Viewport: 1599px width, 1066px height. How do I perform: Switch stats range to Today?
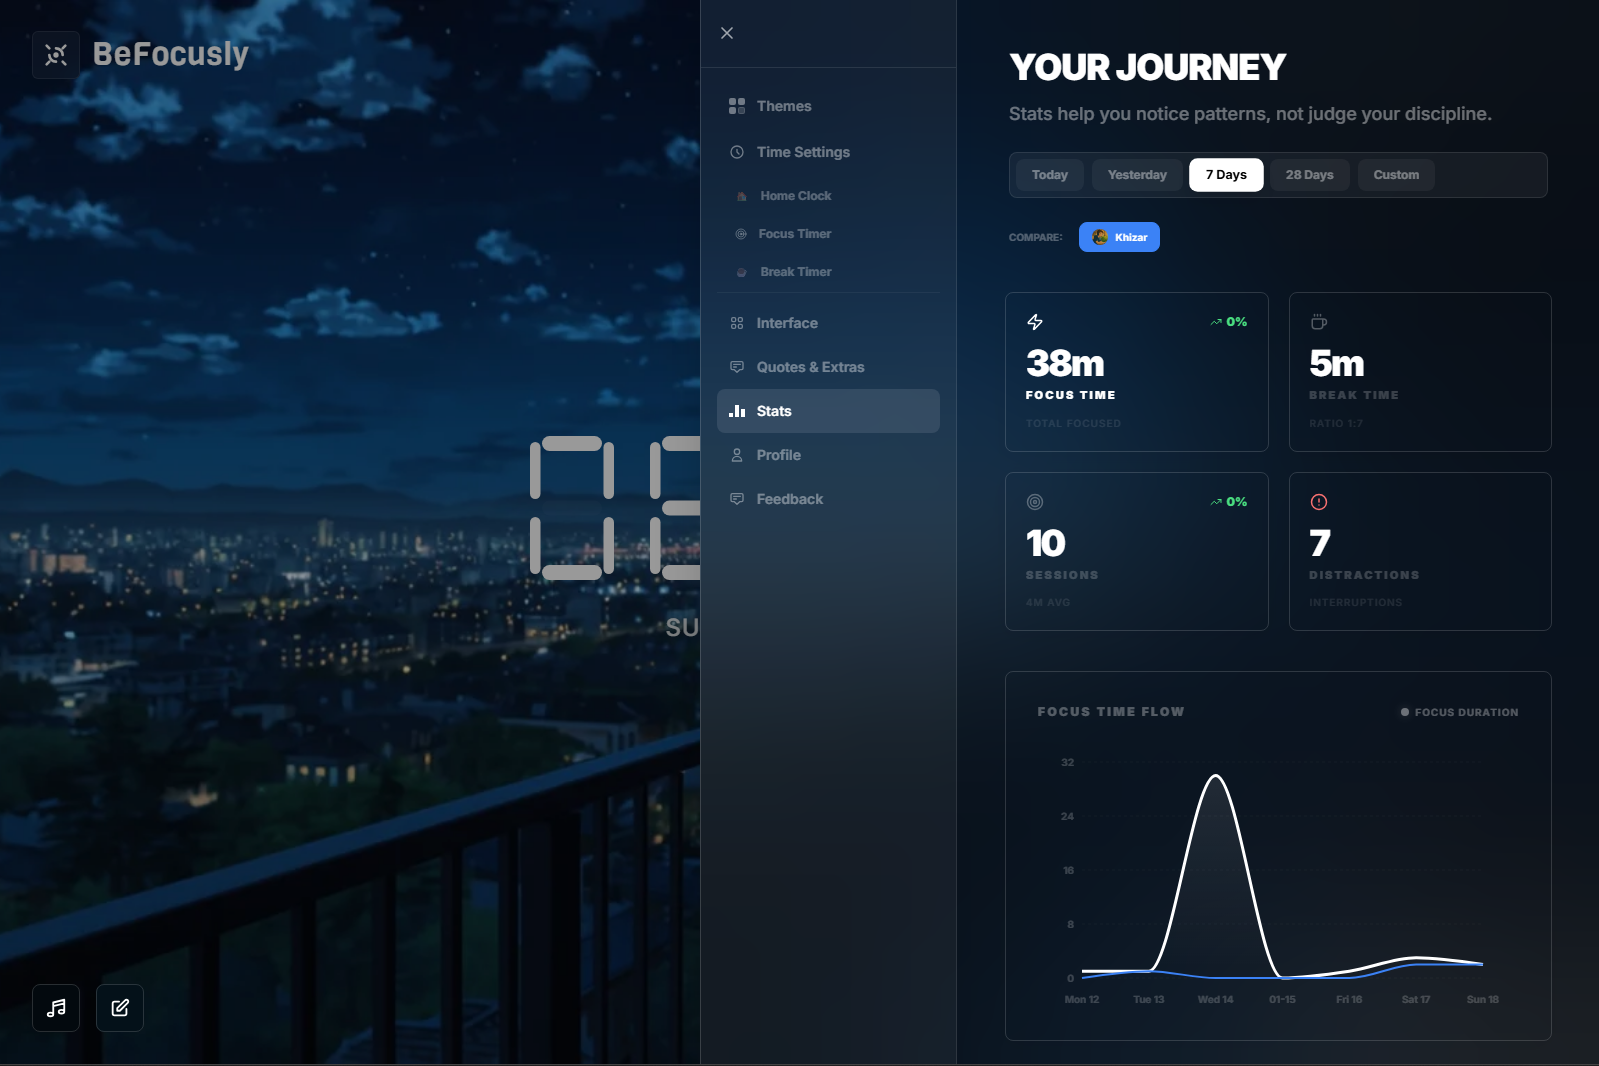click(x=1050, y=175)
